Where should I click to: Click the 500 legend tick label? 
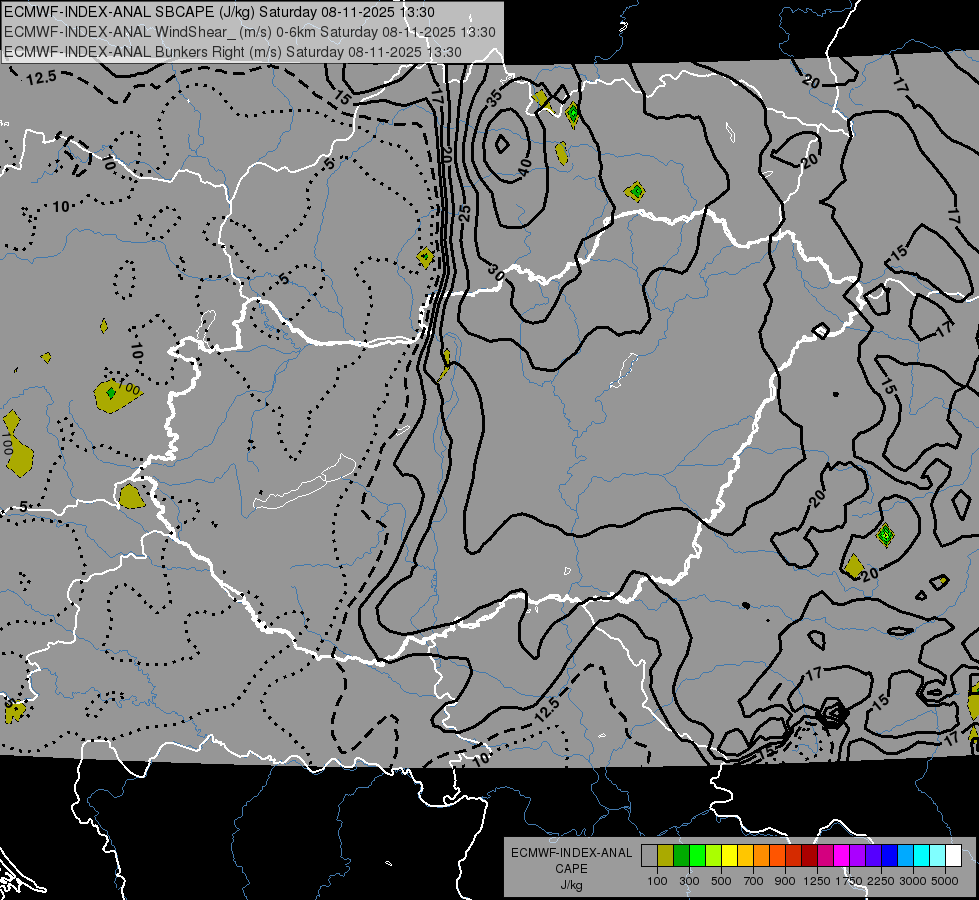[x=721, y=881]
